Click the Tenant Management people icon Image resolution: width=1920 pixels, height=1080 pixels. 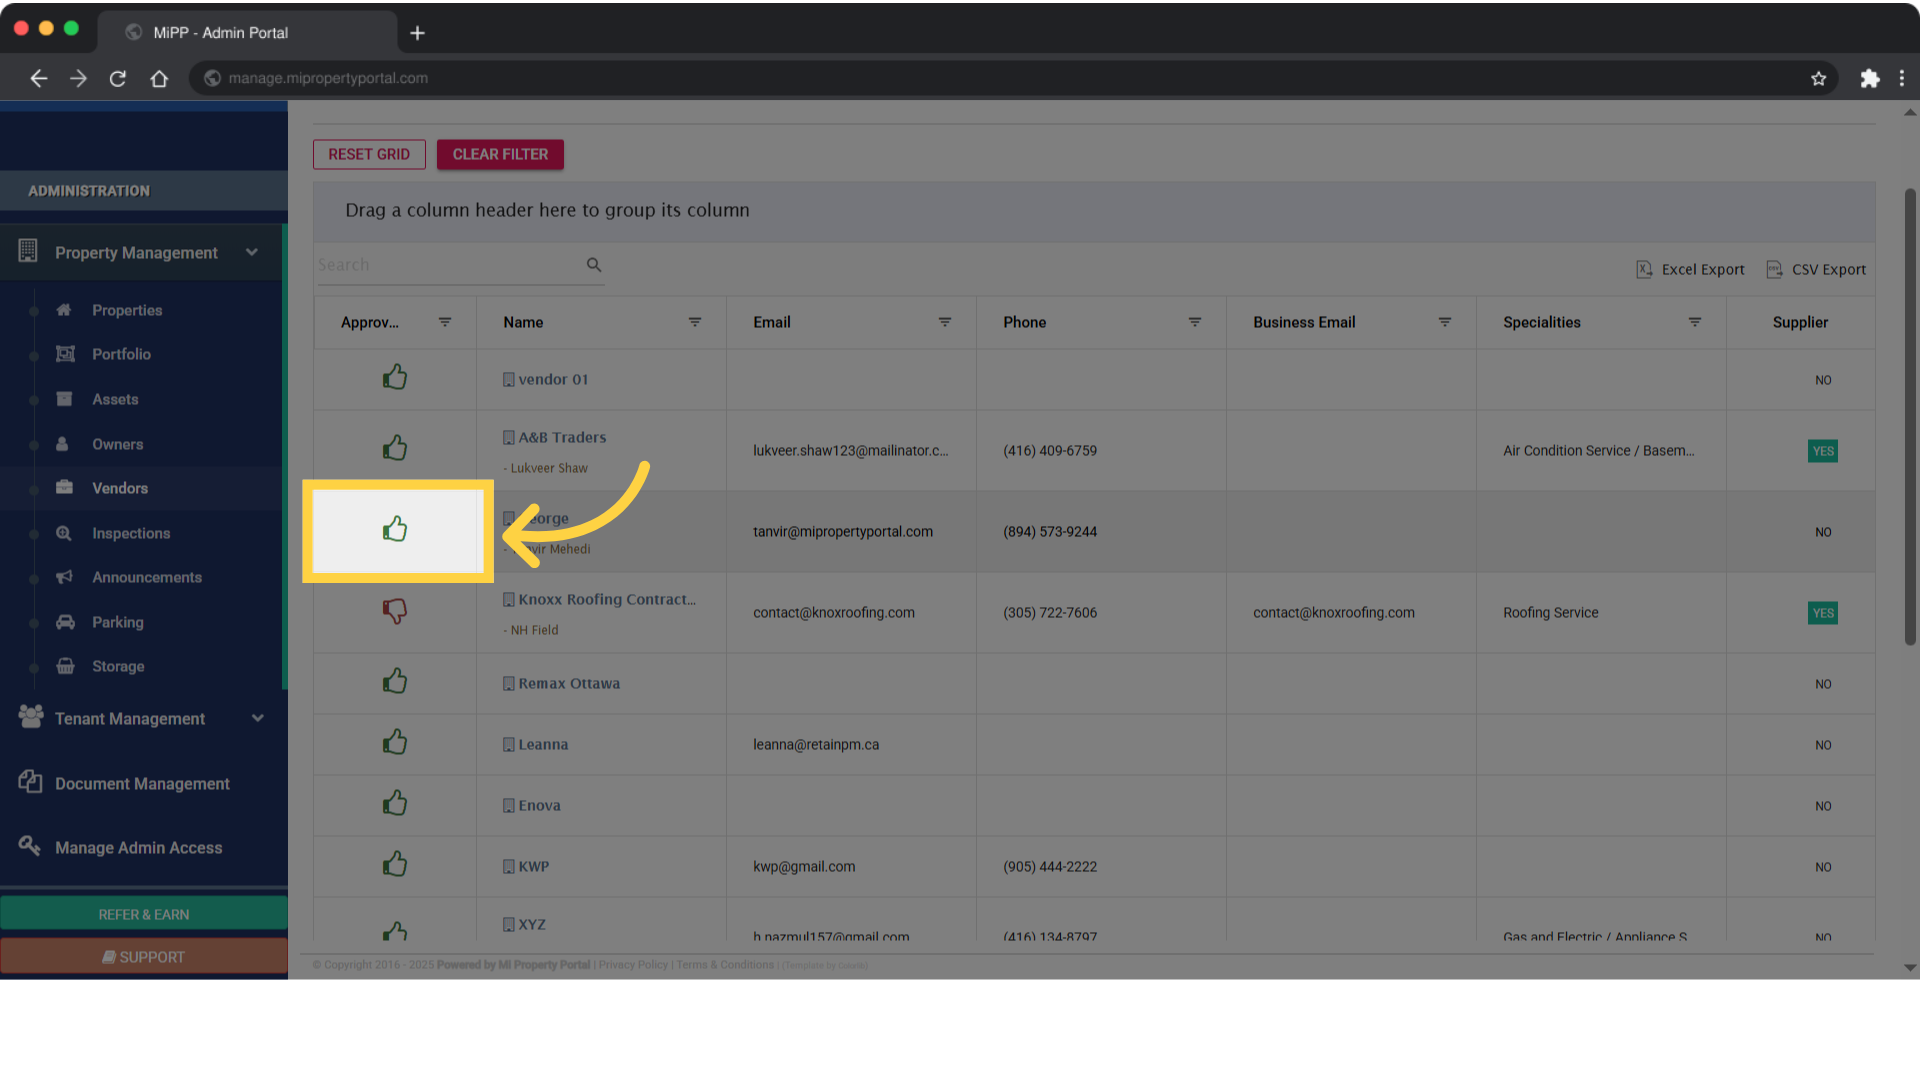click(x=31, y=716)
